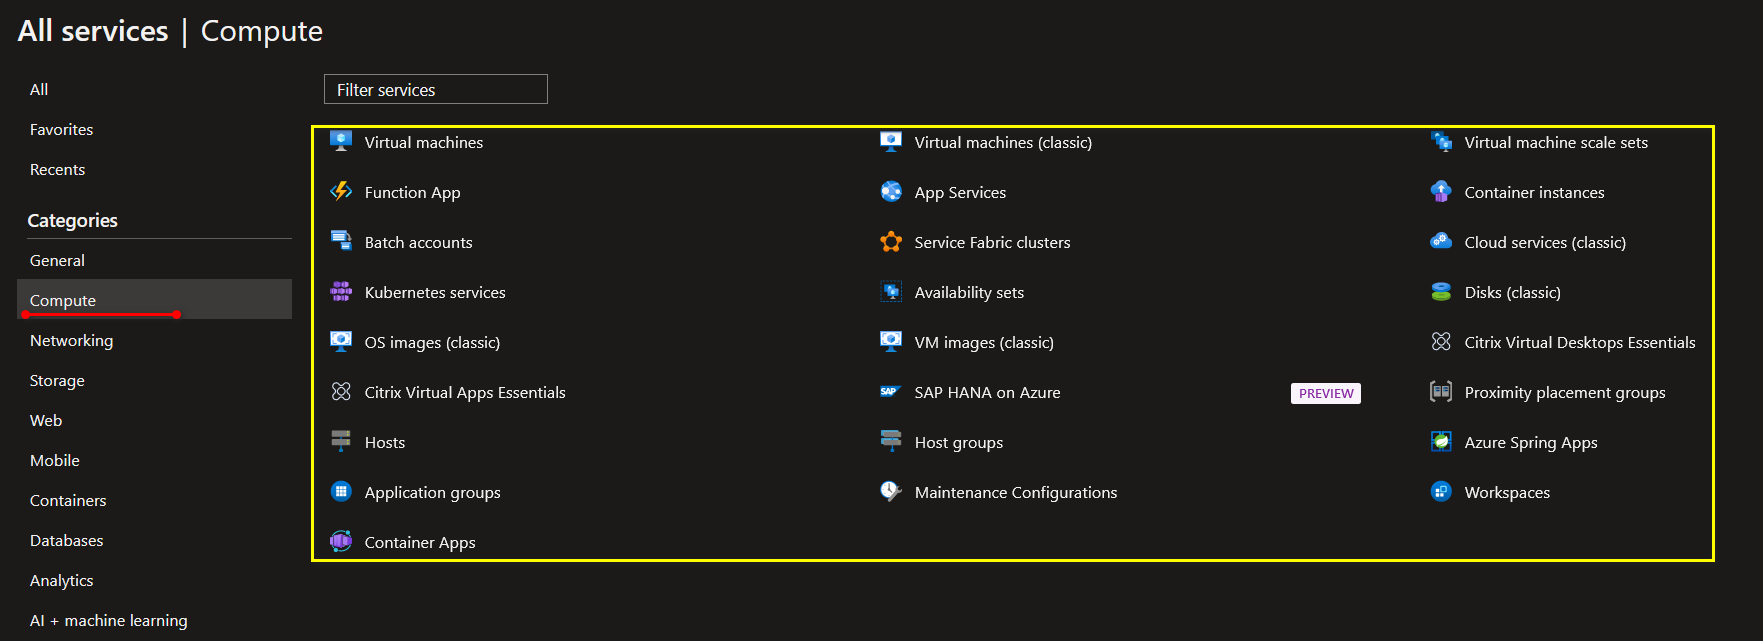Open the Cloud services (classic) link
Image resolution: width=1763 pixels, height=641 pixels.
[x=1545, y=242]
